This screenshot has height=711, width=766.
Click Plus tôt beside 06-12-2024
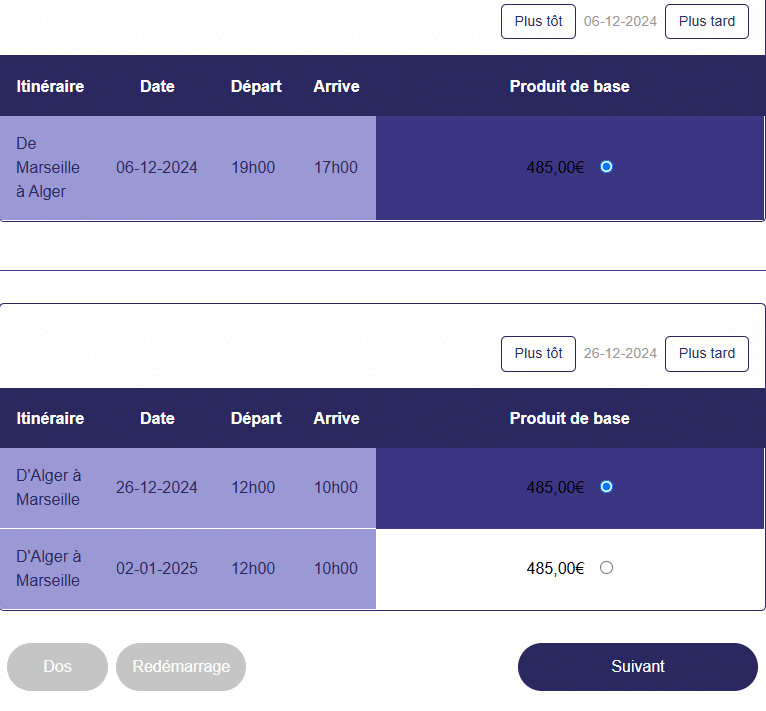[x=538, y=22]
